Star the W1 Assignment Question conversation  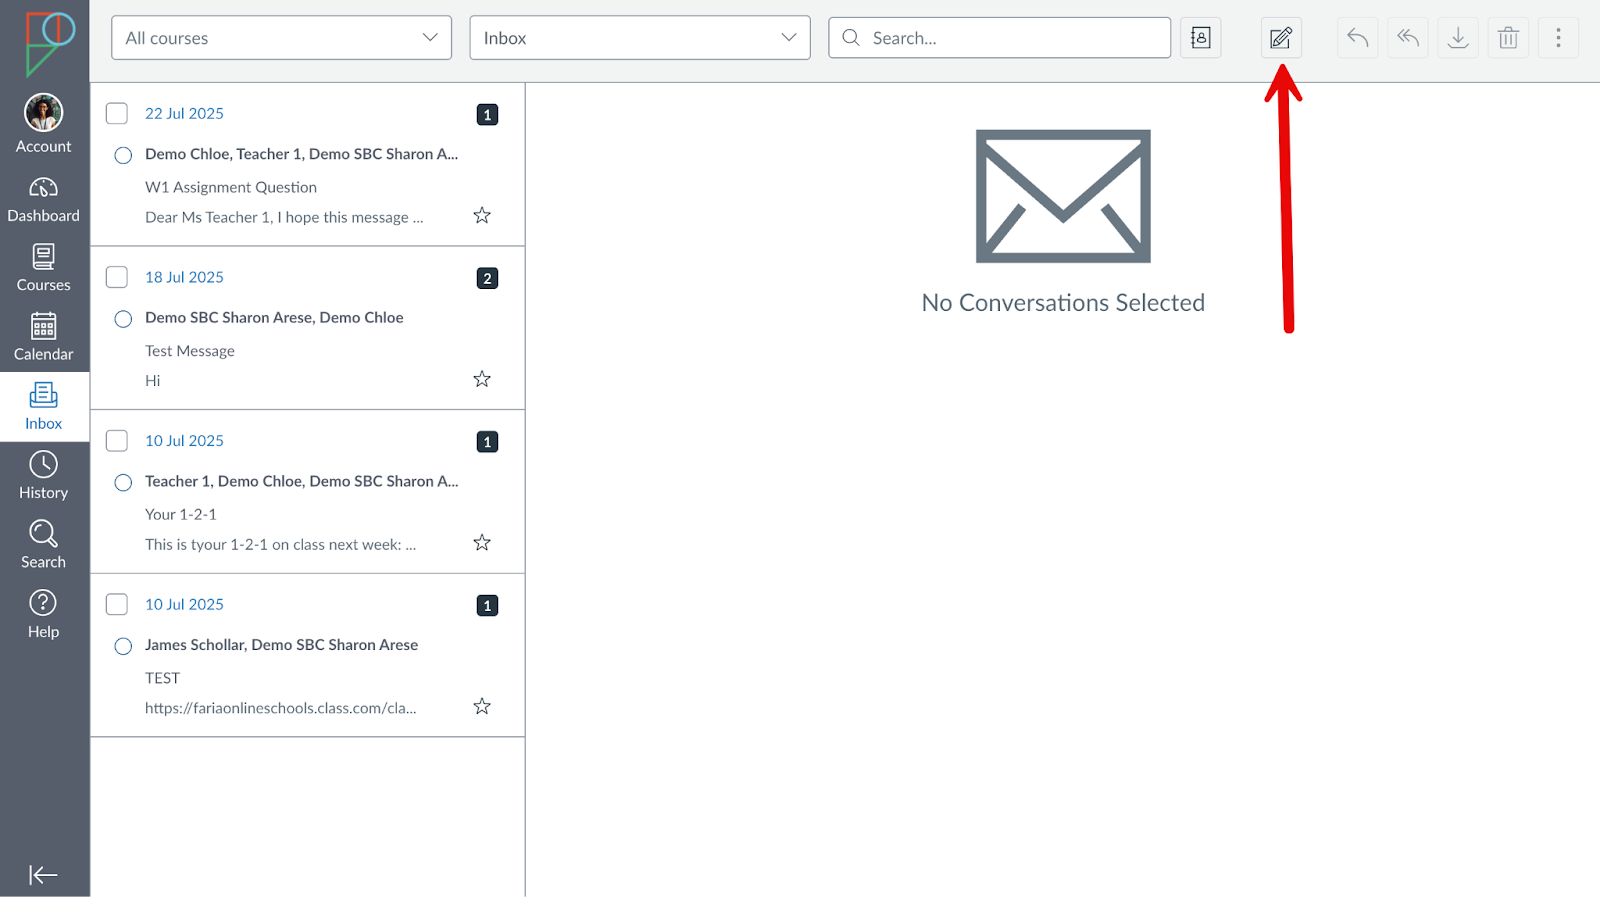tap(482, 216)
